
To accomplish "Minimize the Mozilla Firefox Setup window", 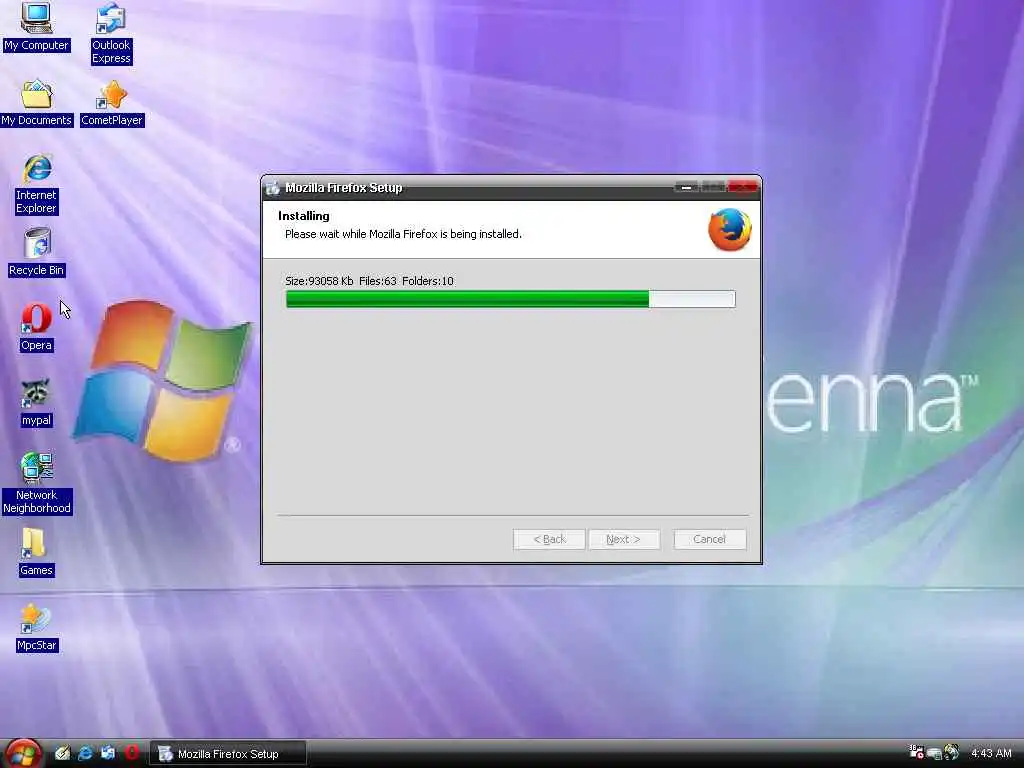I will [686, 187].
